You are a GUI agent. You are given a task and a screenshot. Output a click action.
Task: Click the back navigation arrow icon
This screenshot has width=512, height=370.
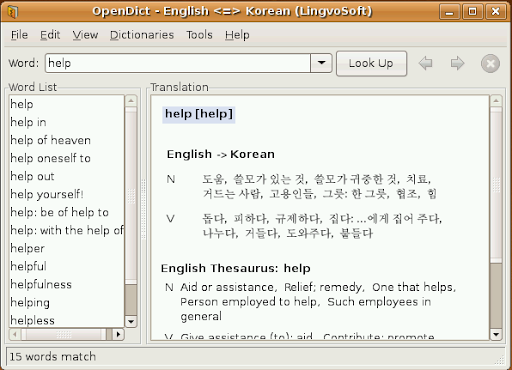pyautogui.click(x=425, y=63)
